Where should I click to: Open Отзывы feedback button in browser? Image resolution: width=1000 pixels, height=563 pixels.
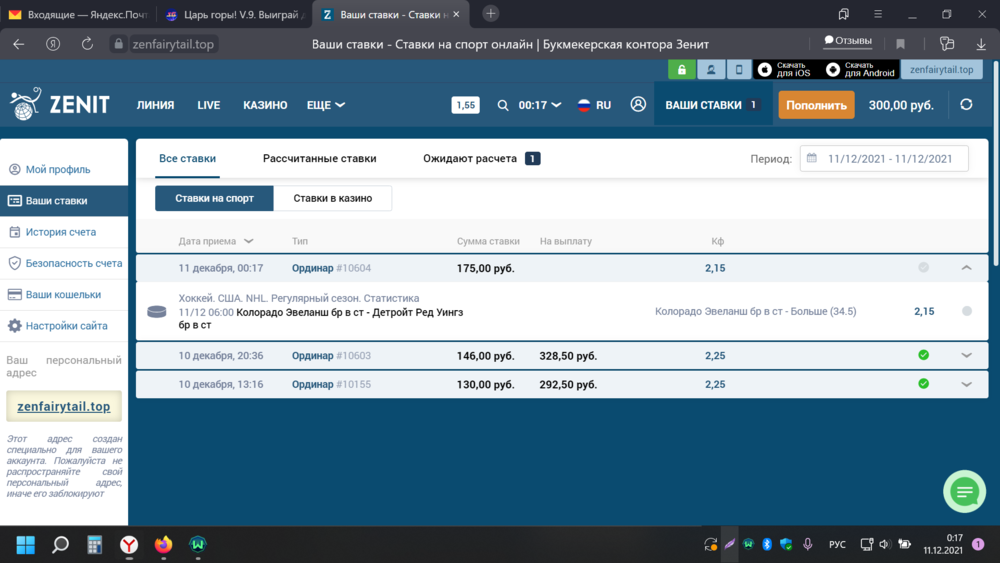(x=848, y=41)
